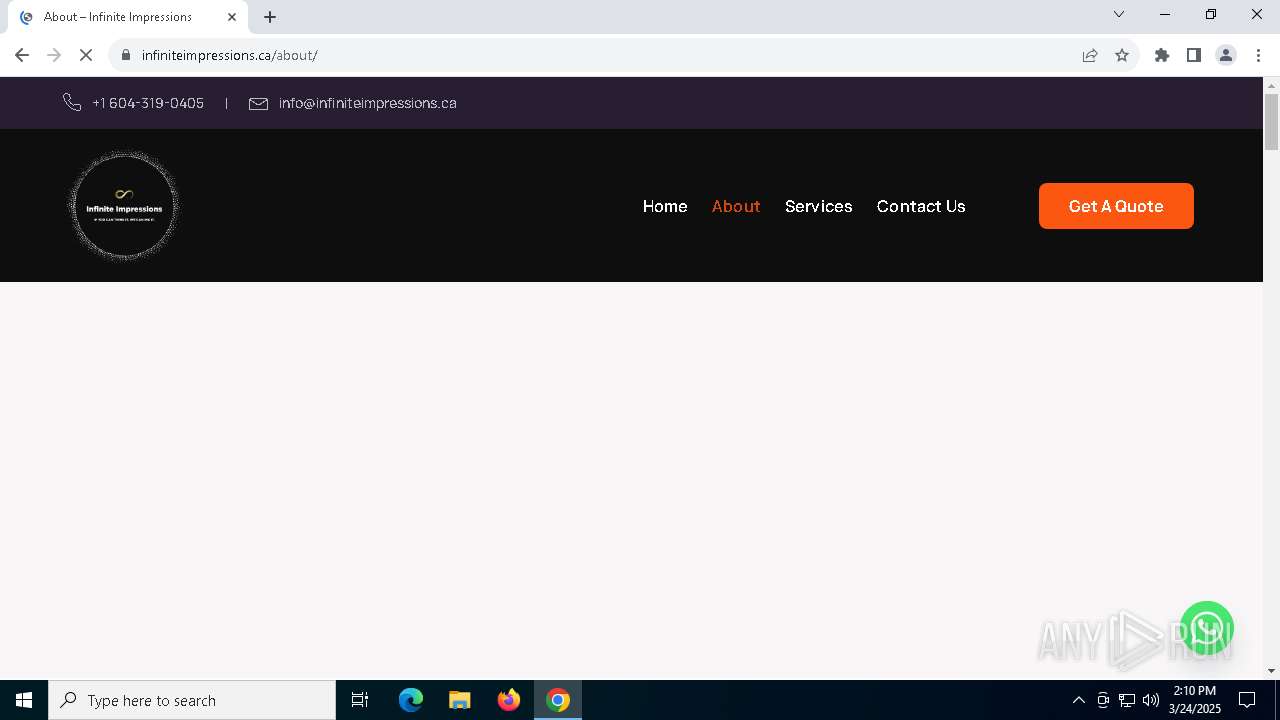Launch Microsoft Edge from taskbar
This screenshot has width=1280, height=720.
click(x=411, y=700)
